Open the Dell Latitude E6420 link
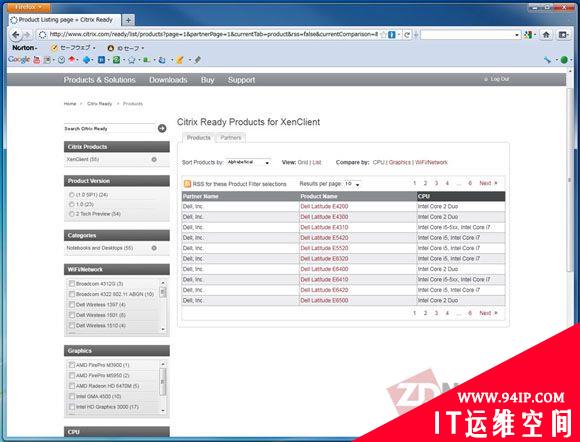This screenshot has width=580, height=442. [x=324, y=290]
